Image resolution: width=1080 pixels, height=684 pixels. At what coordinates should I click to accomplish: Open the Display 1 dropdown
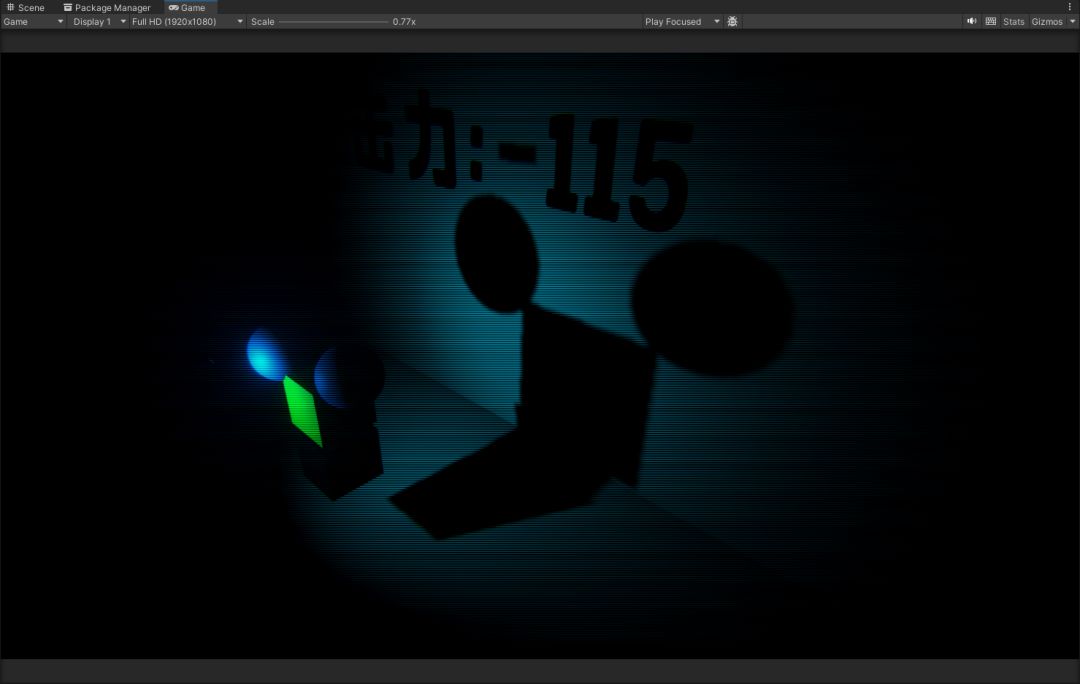pyautogui.click(x=99, y=22)
